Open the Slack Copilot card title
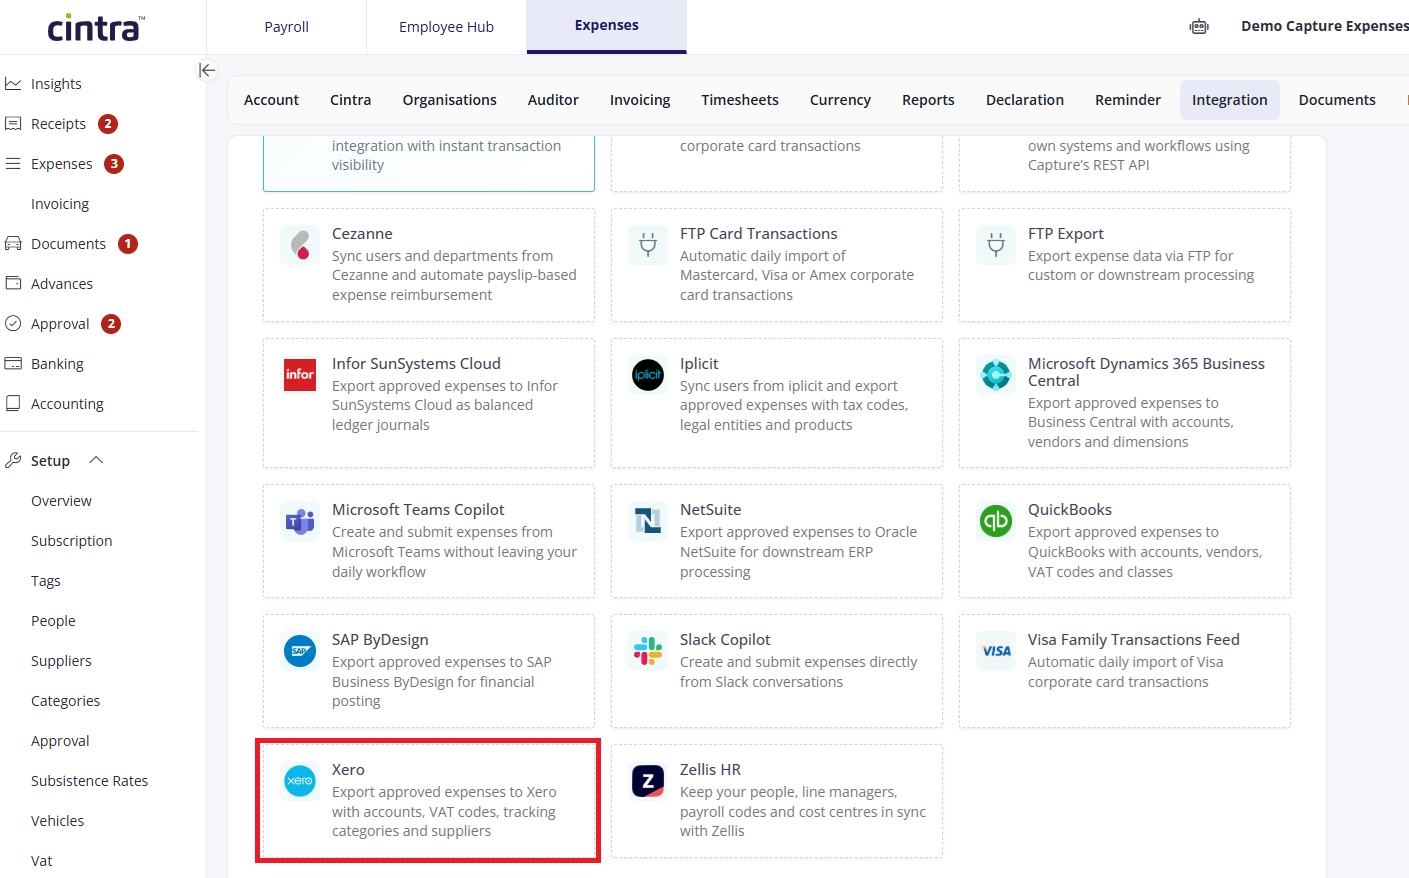1409x878 pixels. 725,640
